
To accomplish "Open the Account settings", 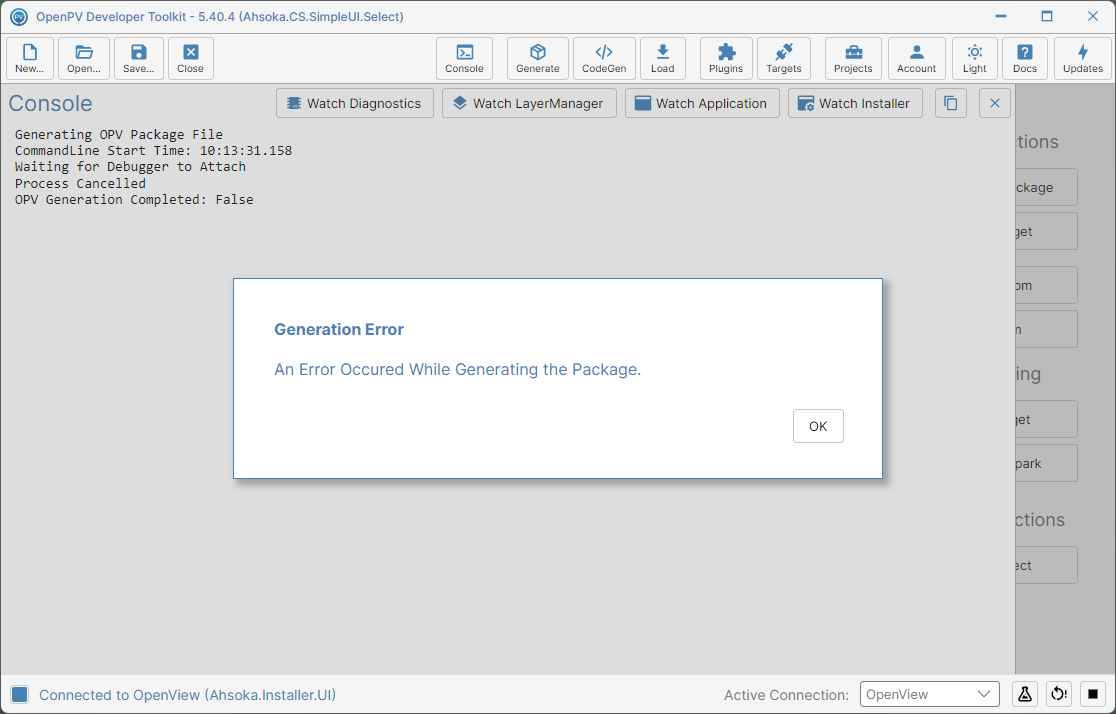I will pyautogui.click(x=917, y=58).
